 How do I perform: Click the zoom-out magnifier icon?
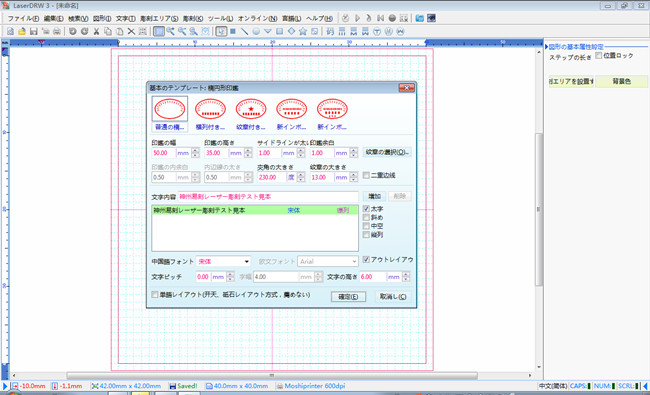182,32
